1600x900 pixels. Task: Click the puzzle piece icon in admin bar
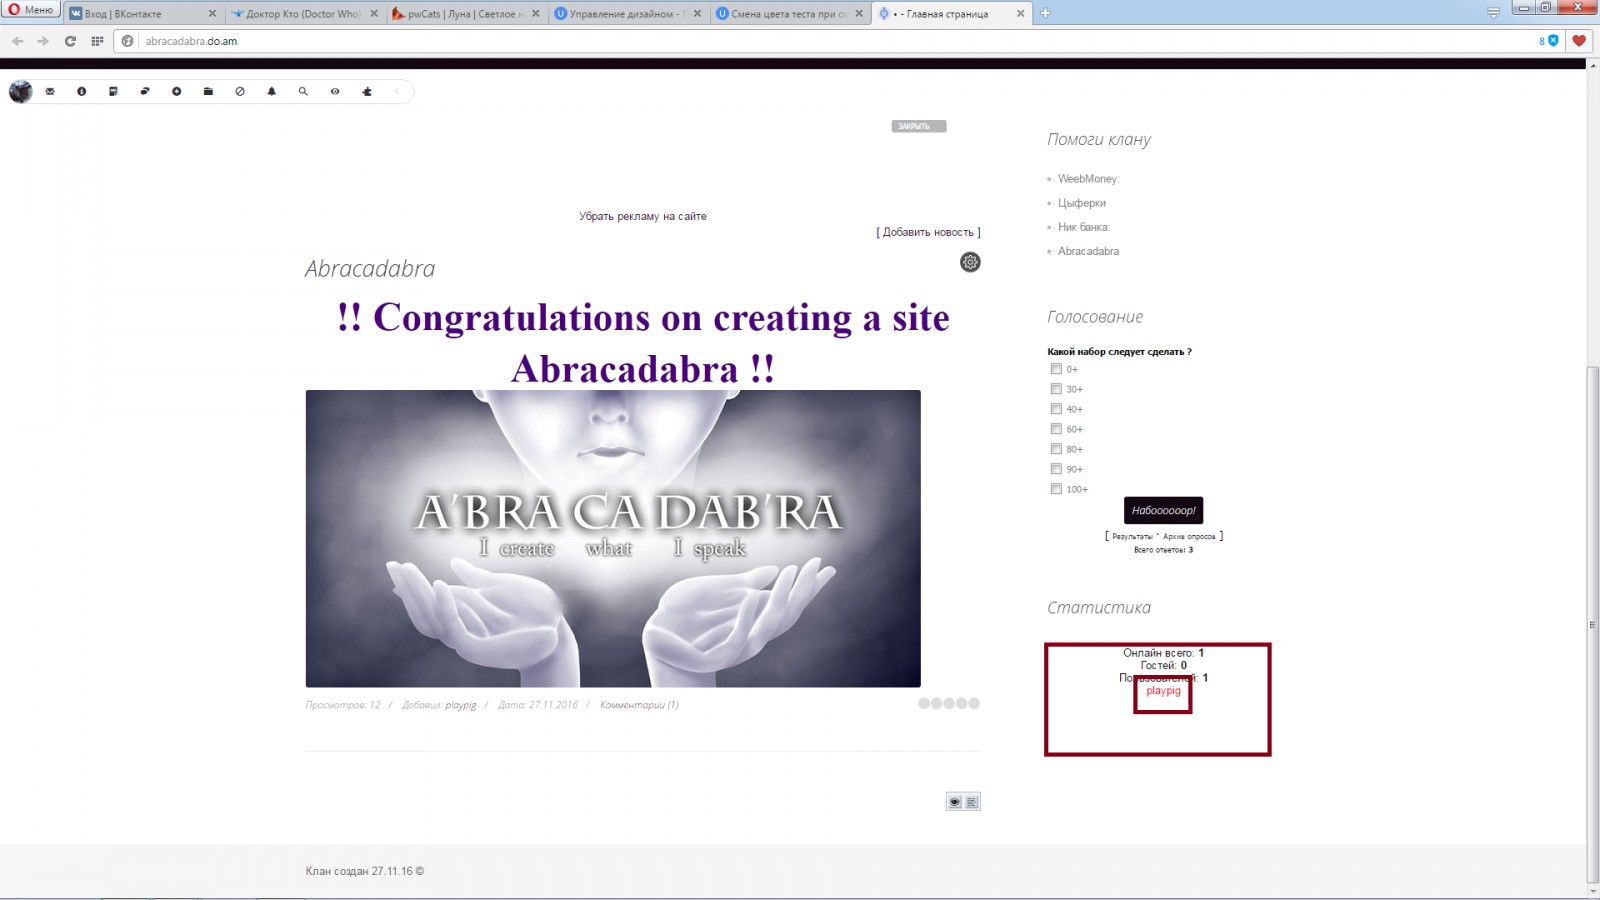(367, 91)
